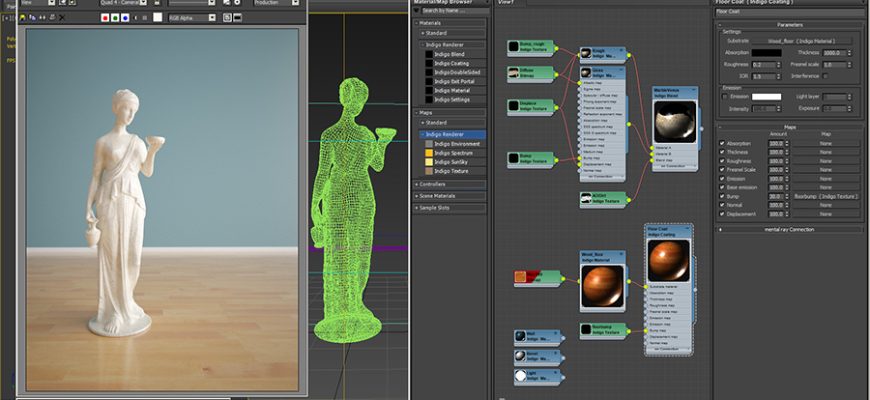Select Indigo Blend material icon
The height and width of the screenshot is (400, 870).
[429, 54]
